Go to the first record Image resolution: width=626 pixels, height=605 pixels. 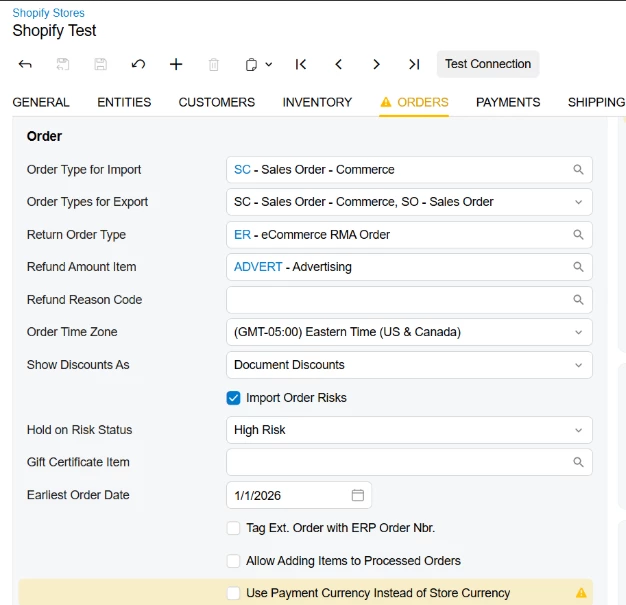click(301, 64)
